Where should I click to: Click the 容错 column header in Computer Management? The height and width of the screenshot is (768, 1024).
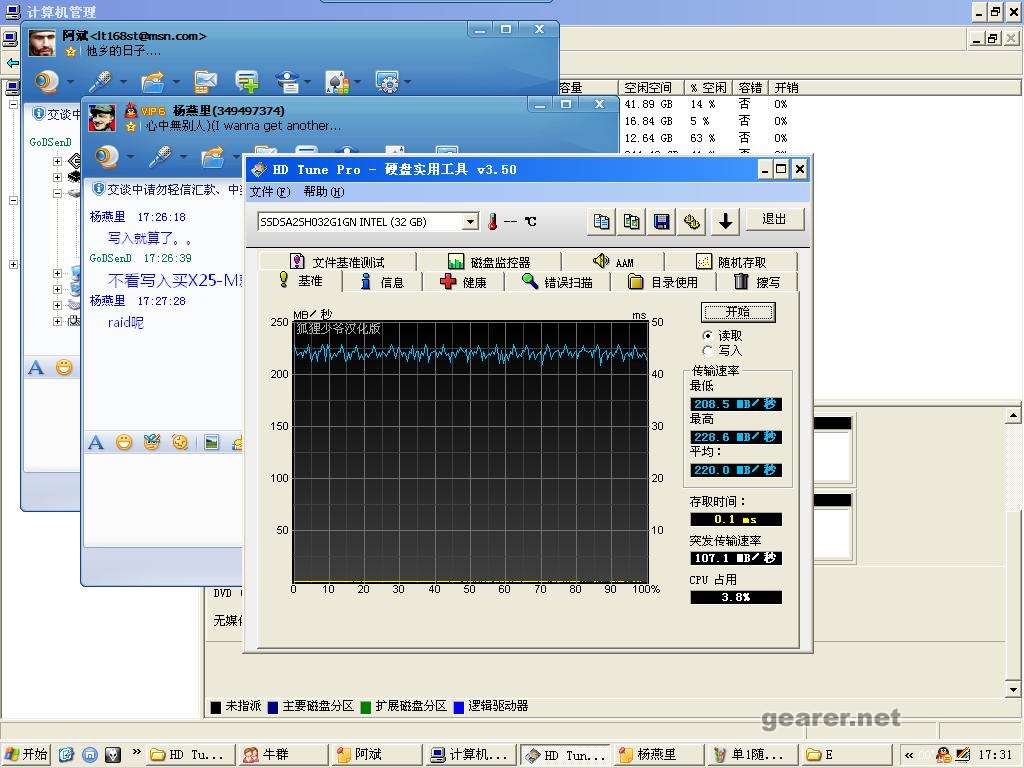[750, 88]
